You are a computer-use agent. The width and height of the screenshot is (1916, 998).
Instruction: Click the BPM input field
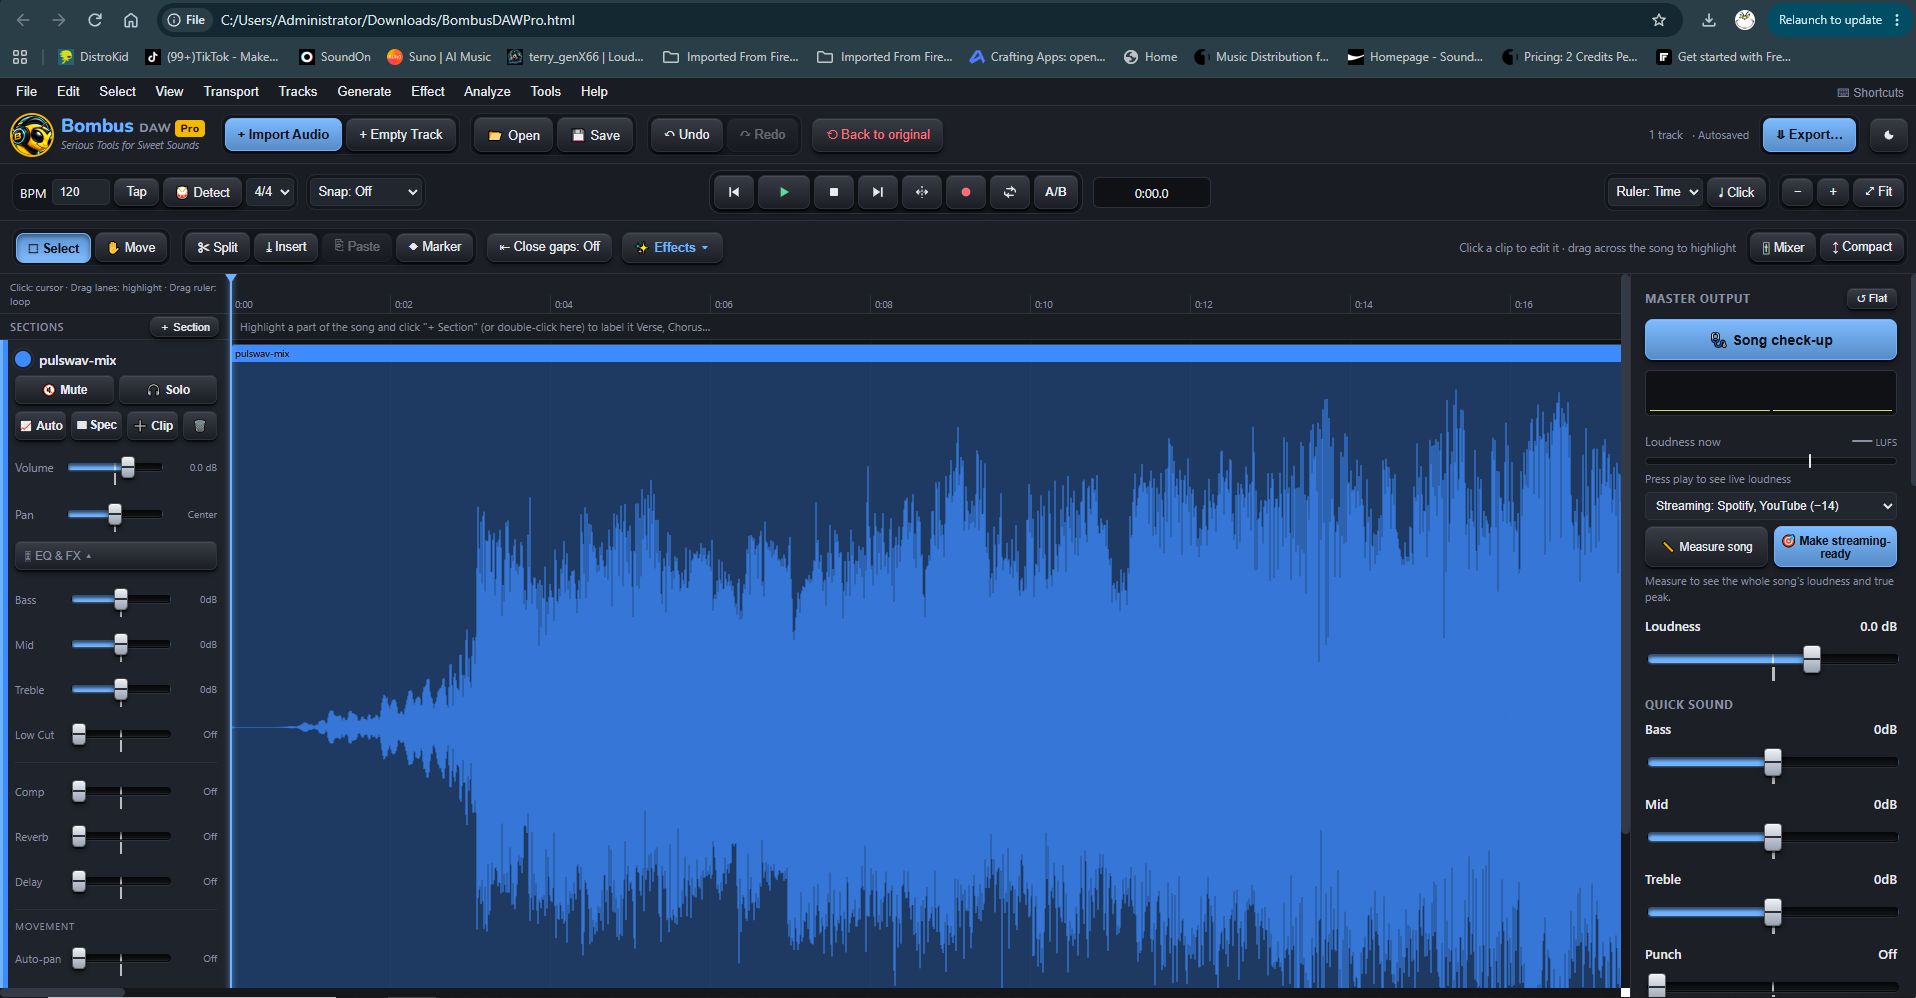point(80,192)
